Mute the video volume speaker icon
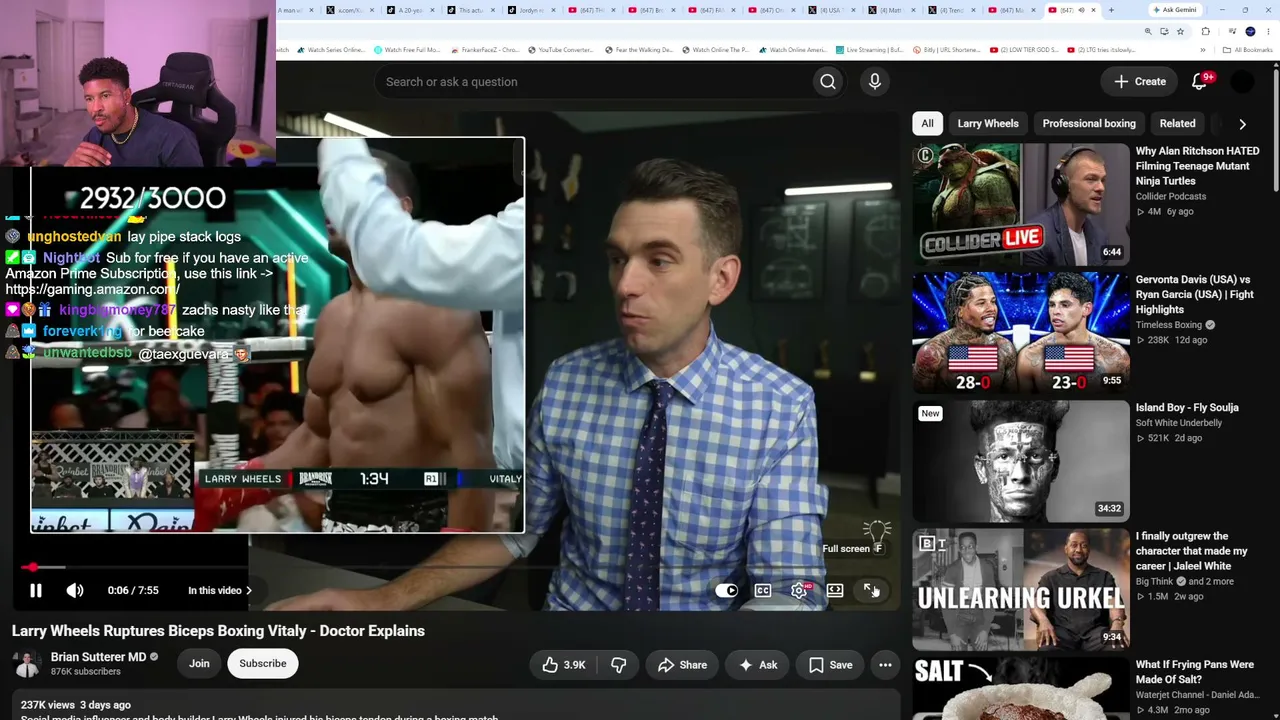The image size is (1280, 720). (x=75, y=590)
